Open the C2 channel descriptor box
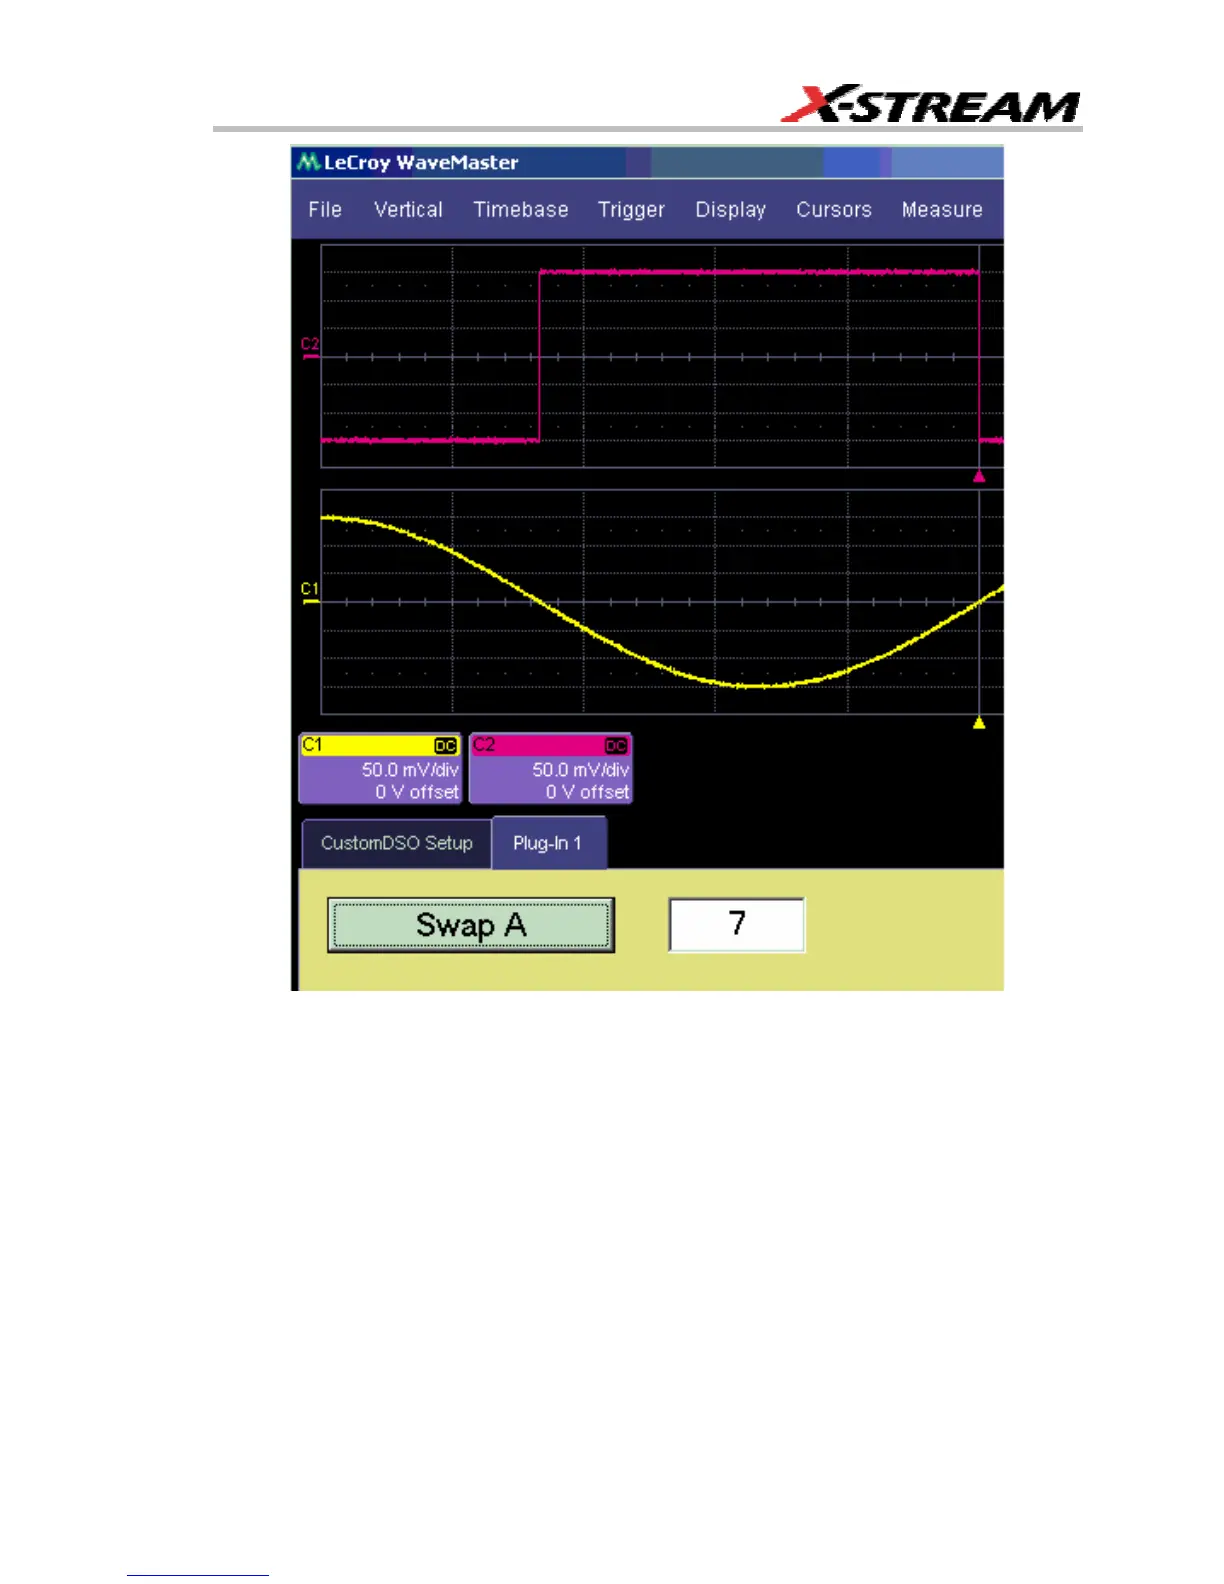This screenshot has width=1224, height=1584. click(551, 768)
